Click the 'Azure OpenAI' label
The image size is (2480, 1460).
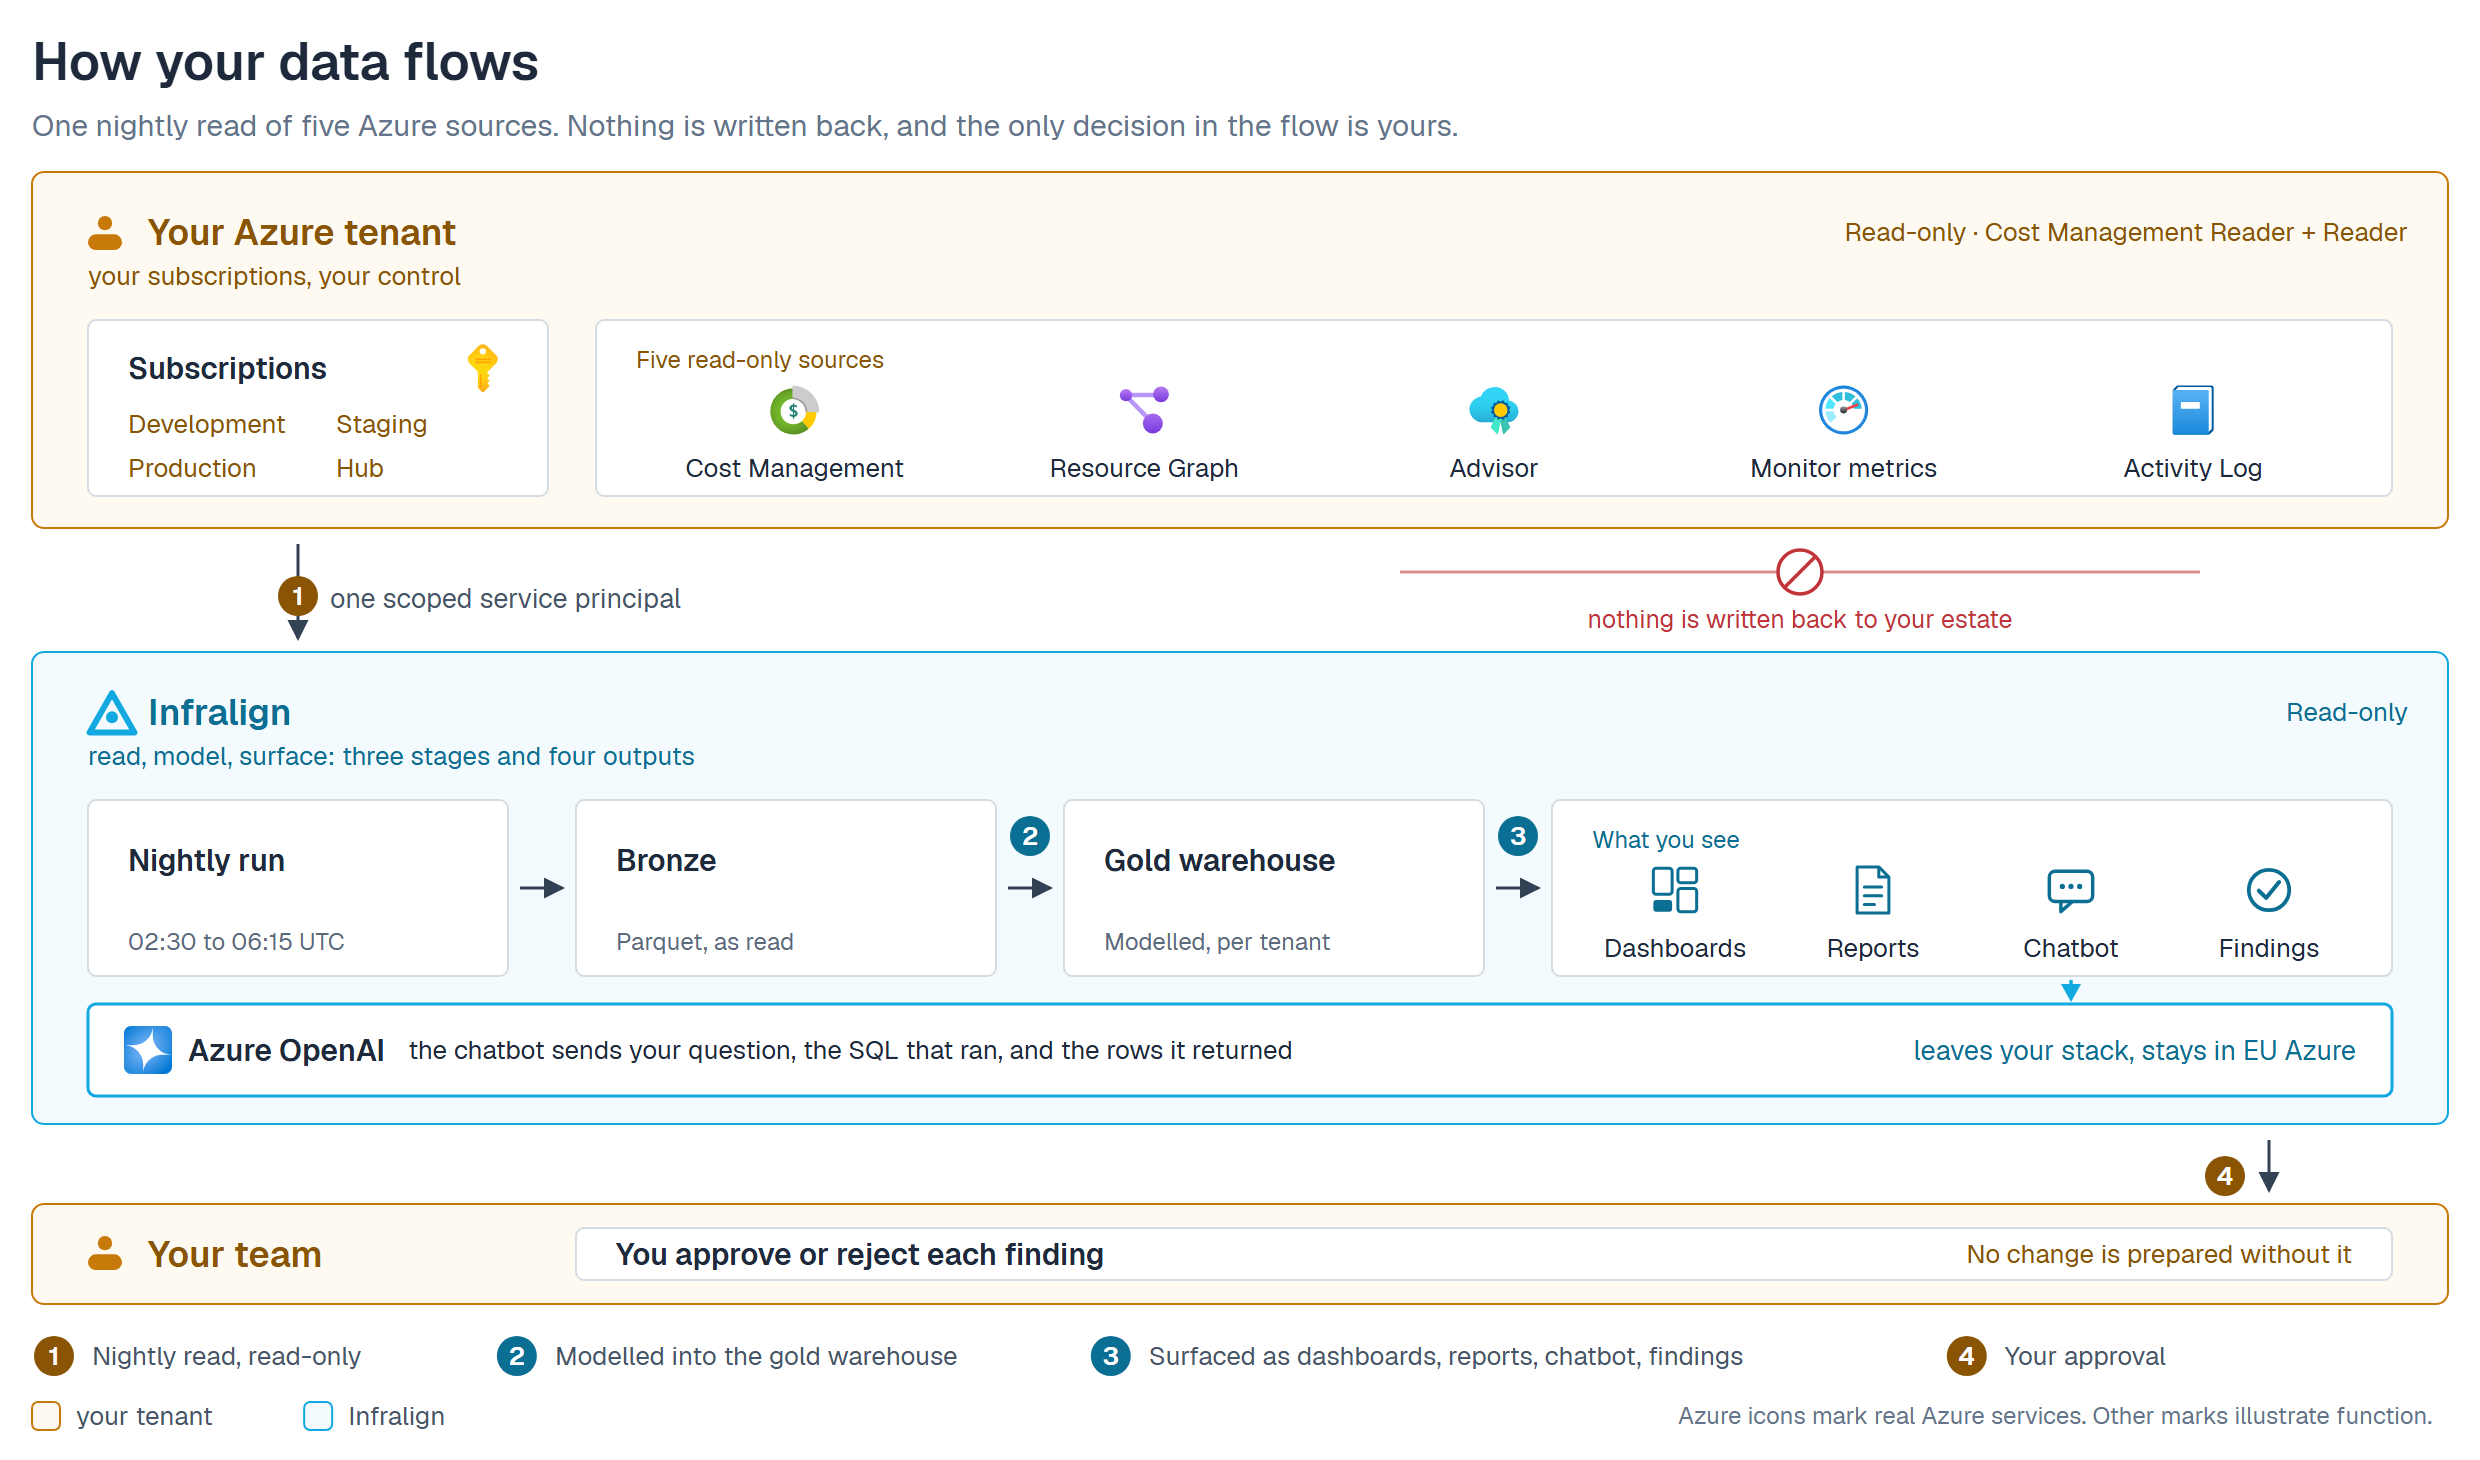pos(286,1050)
